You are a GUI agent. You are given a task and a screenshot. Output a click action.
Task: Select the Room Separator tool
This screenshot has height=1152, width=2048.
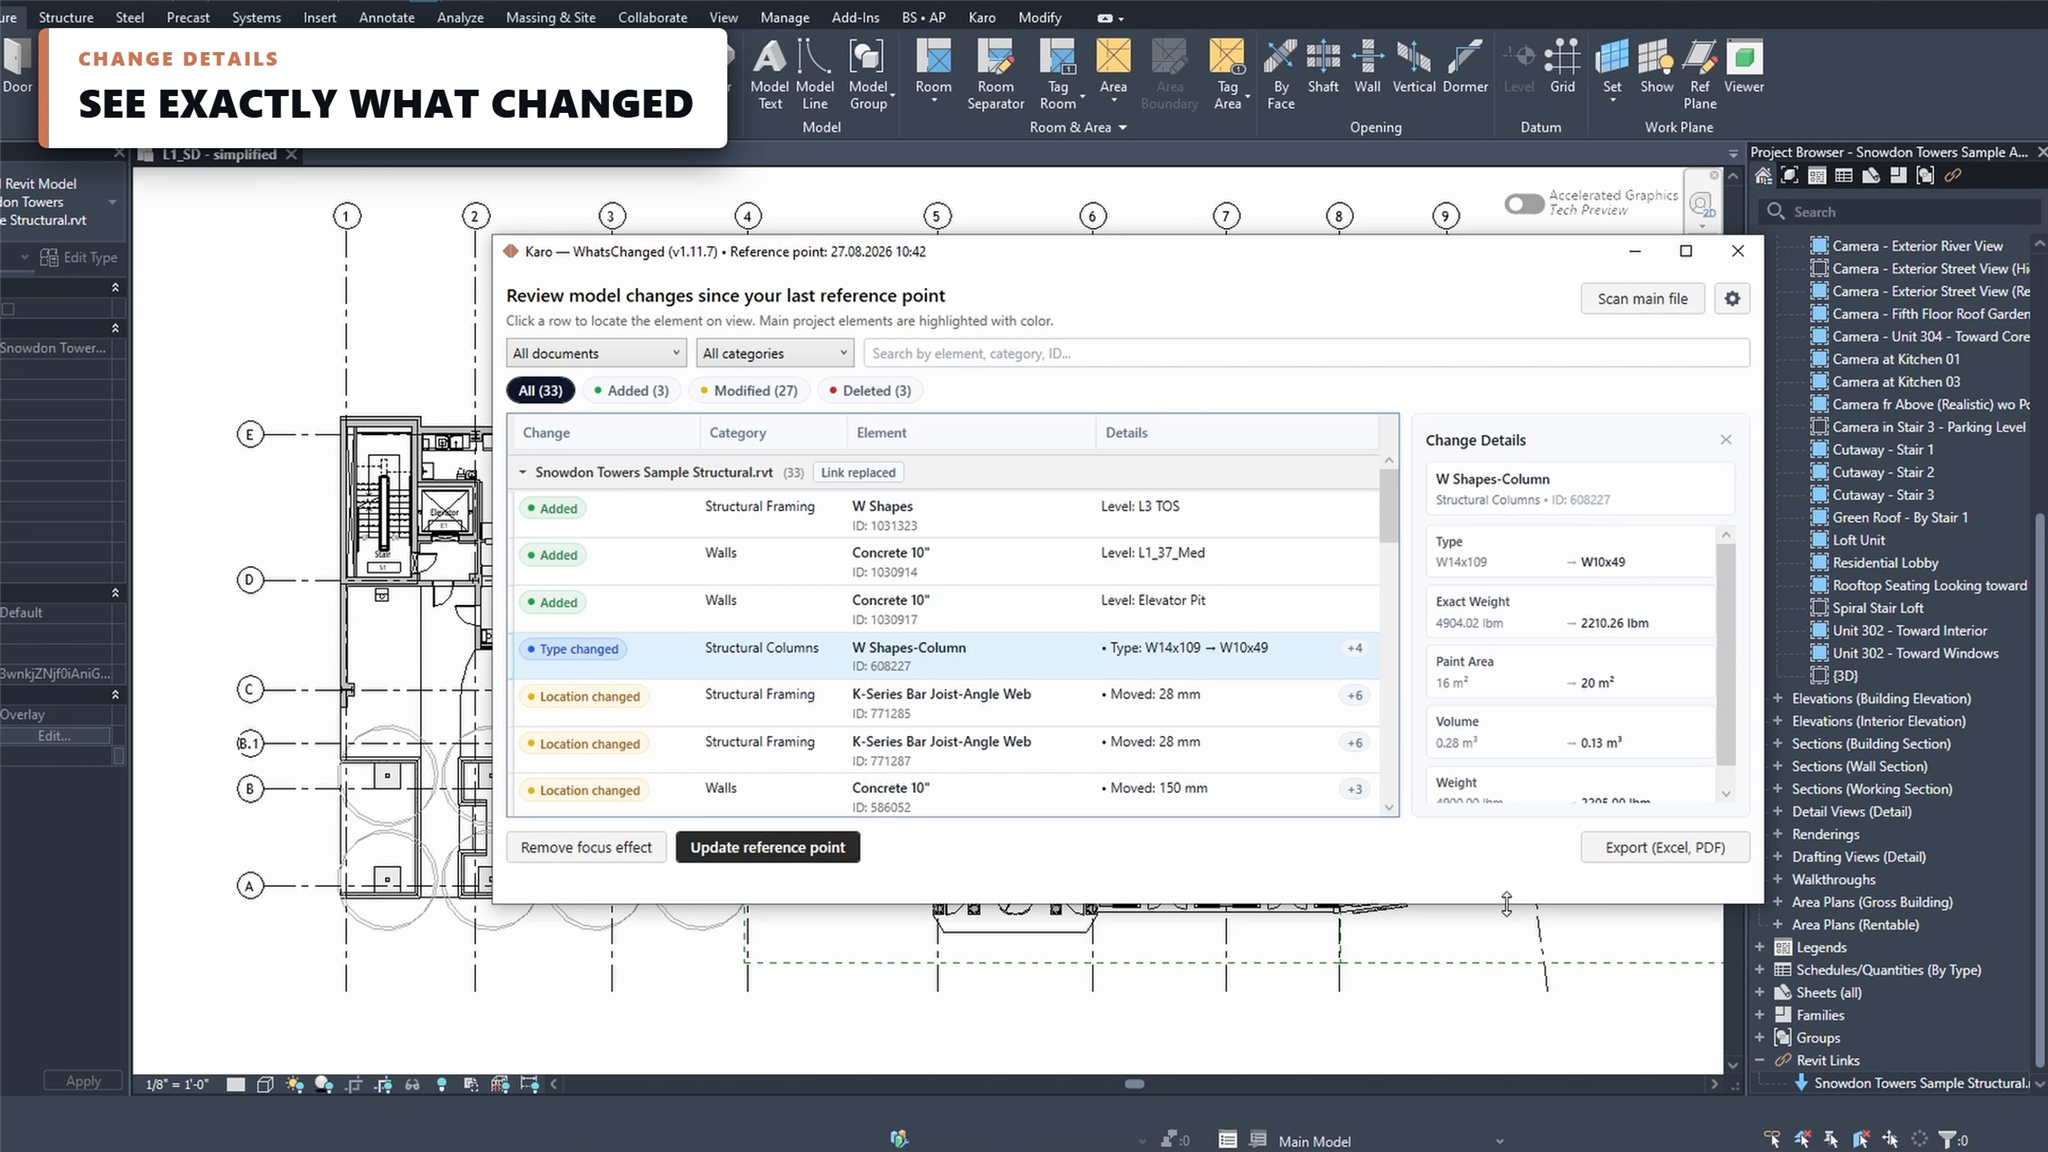click(995, 74)
